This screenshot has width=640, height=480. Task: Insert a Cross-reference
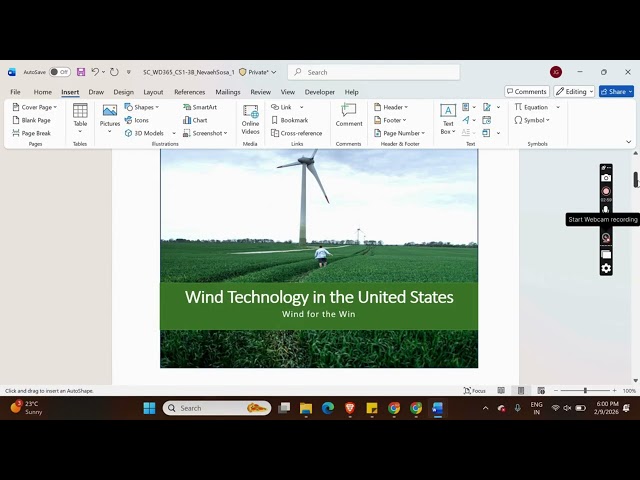(x=297, y=133)
